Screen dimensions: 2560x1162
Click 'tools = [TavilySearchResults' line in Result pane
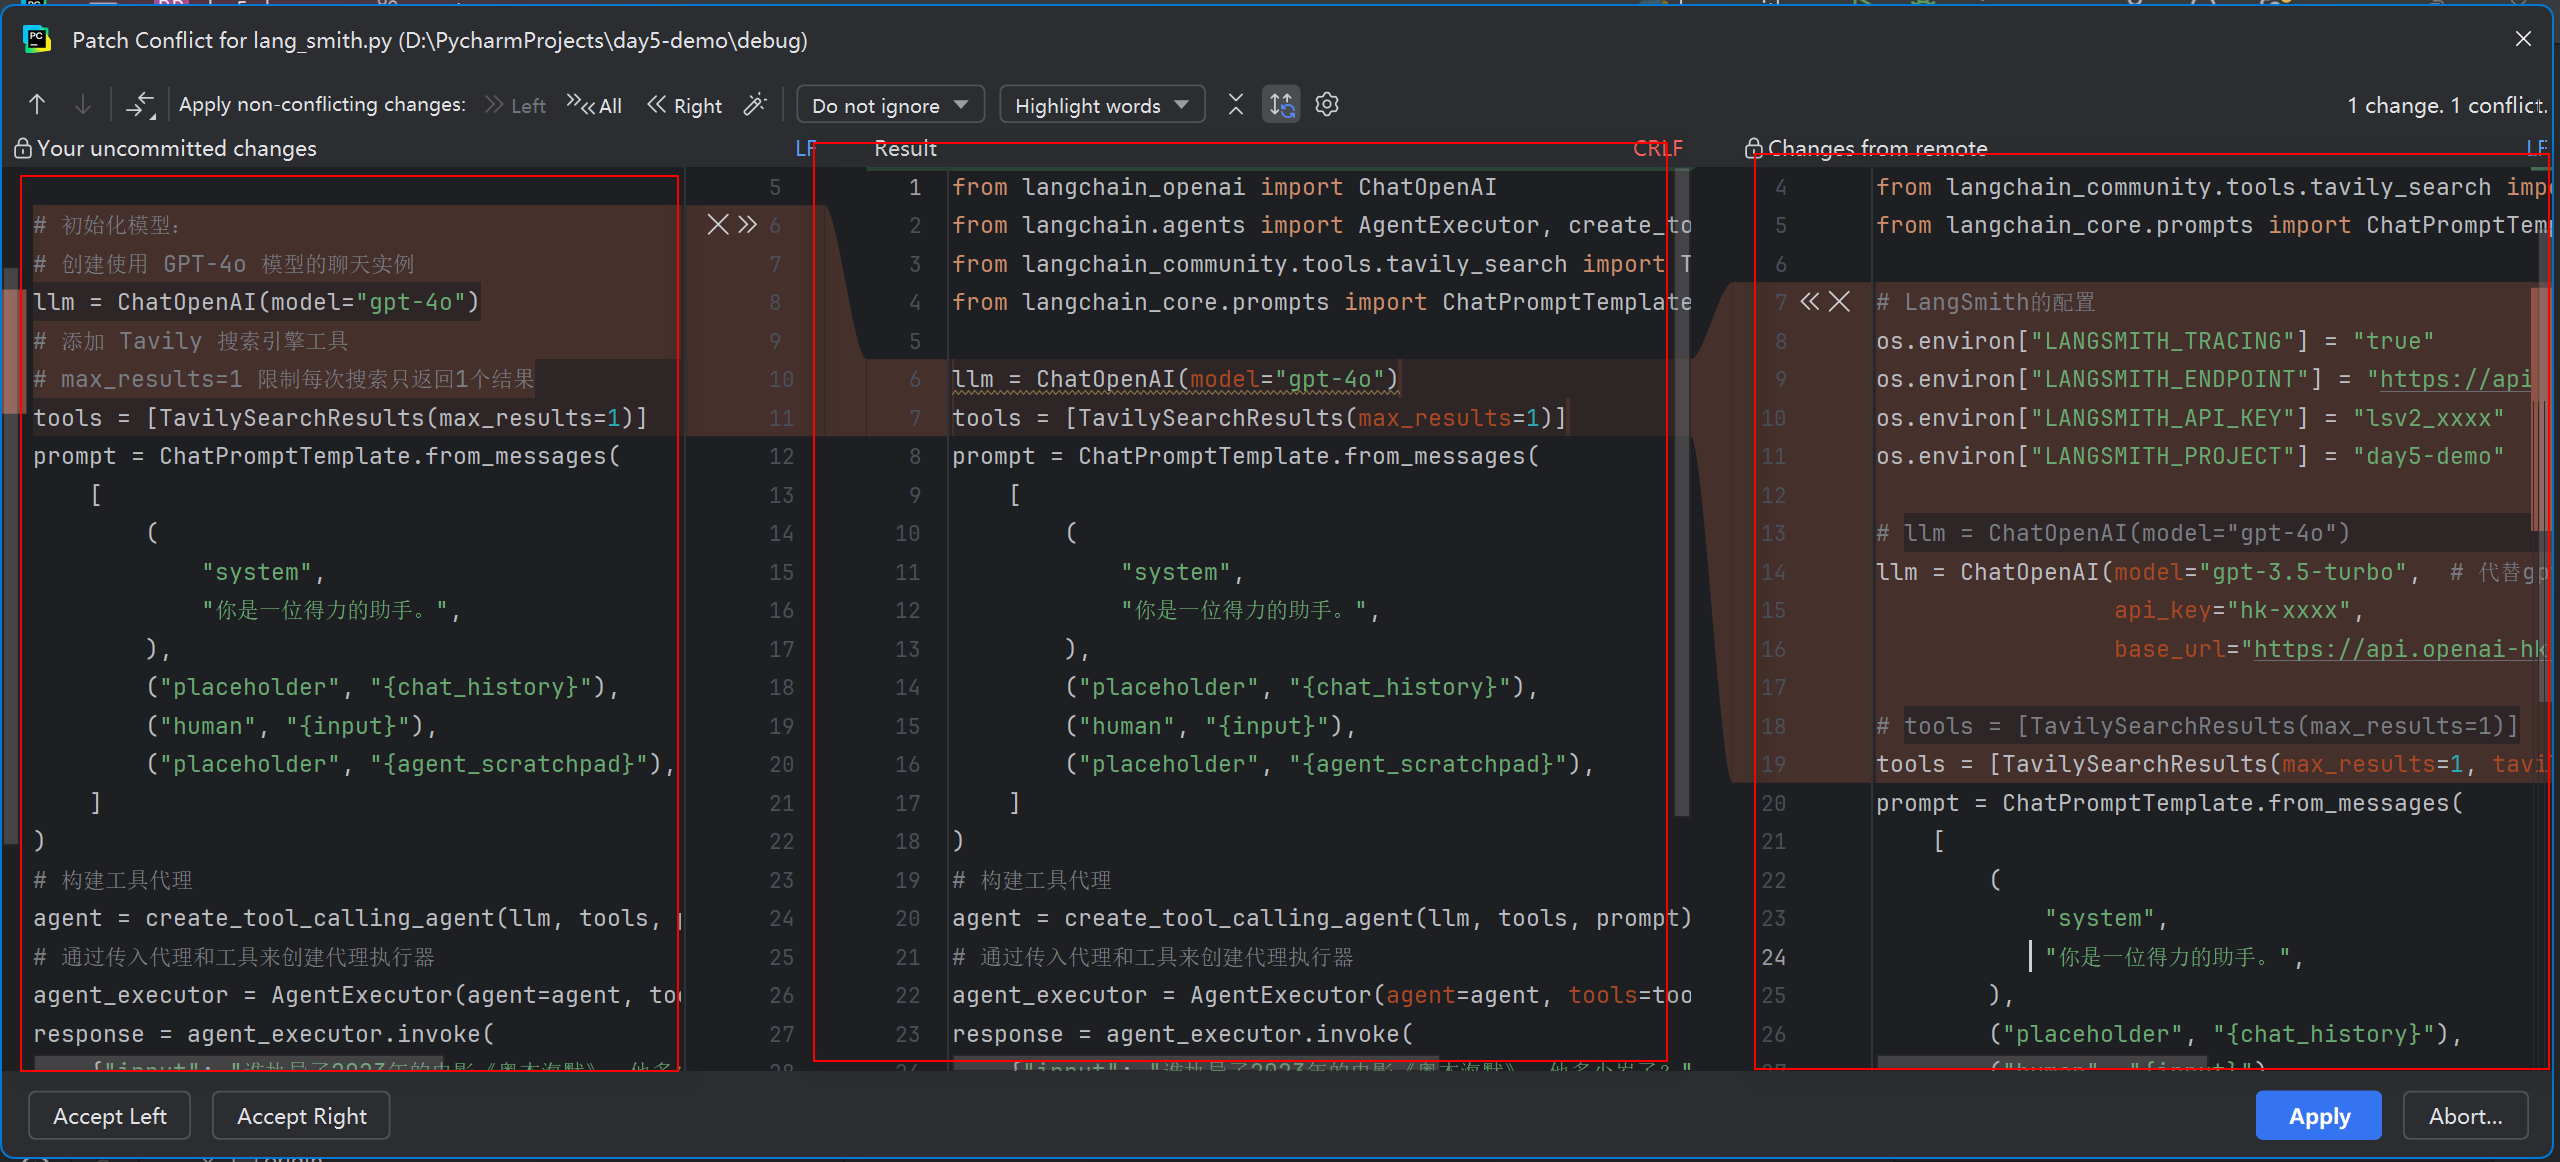coord(1259,418)
